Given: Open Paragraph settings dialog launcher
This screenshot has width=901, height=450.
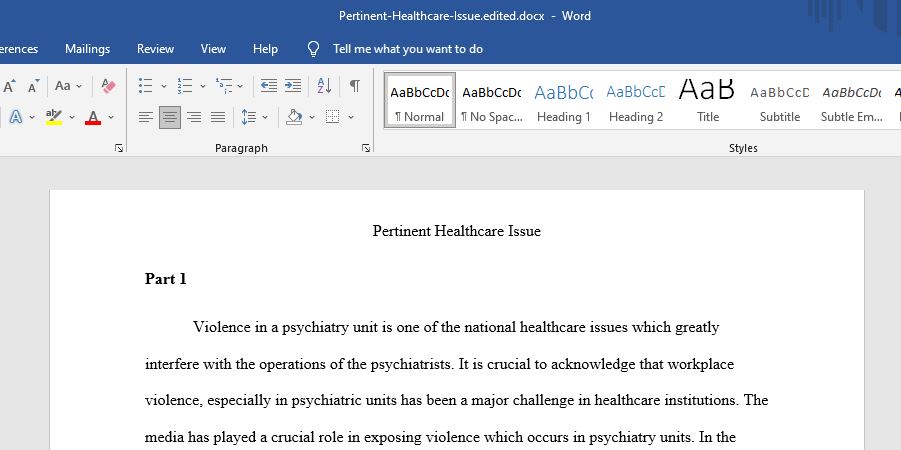Looking at the screenshot, I should coord(366,148).
